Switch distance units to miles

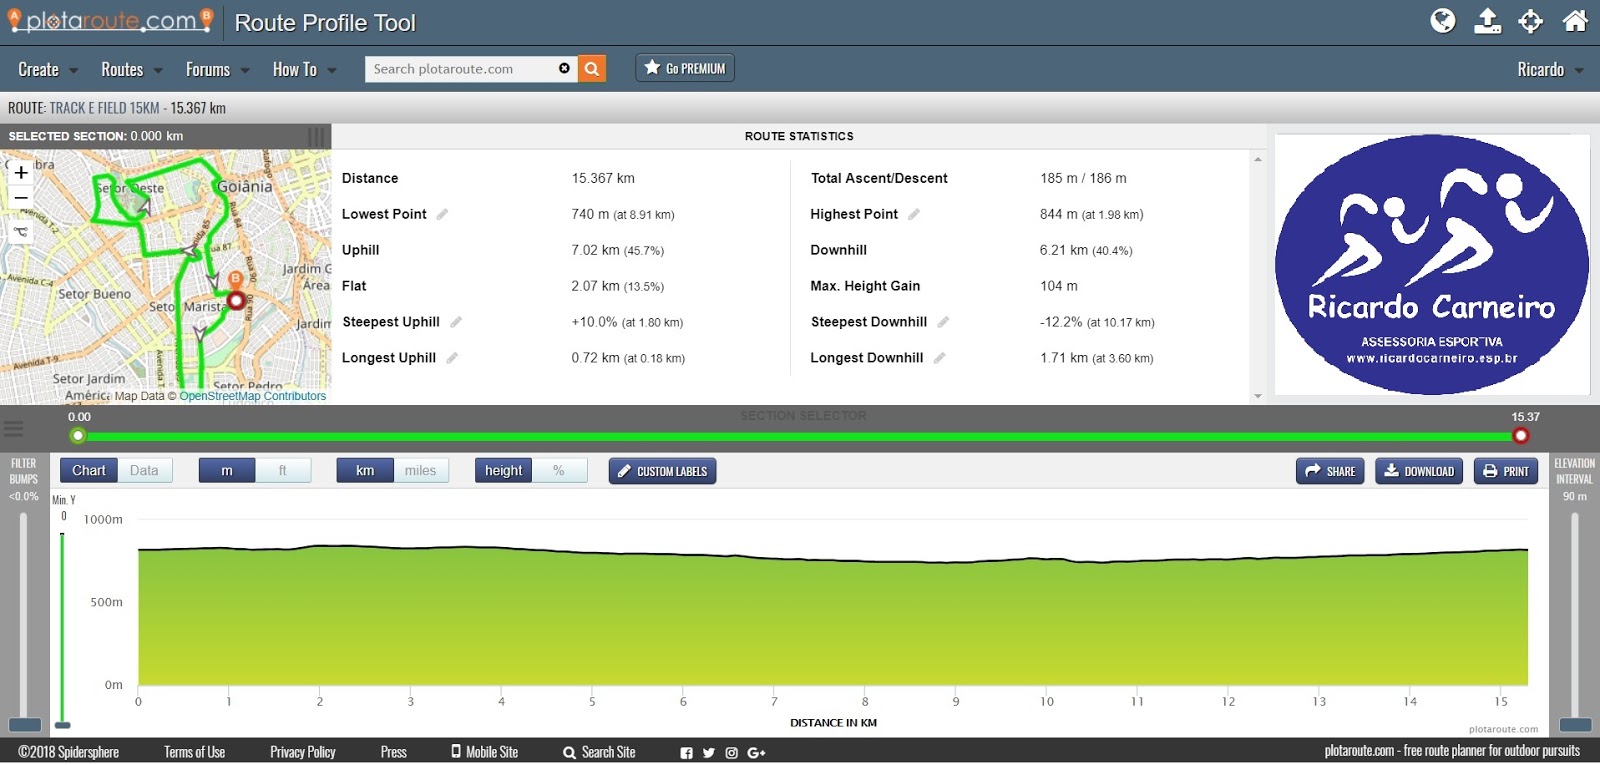coord(420,471)
